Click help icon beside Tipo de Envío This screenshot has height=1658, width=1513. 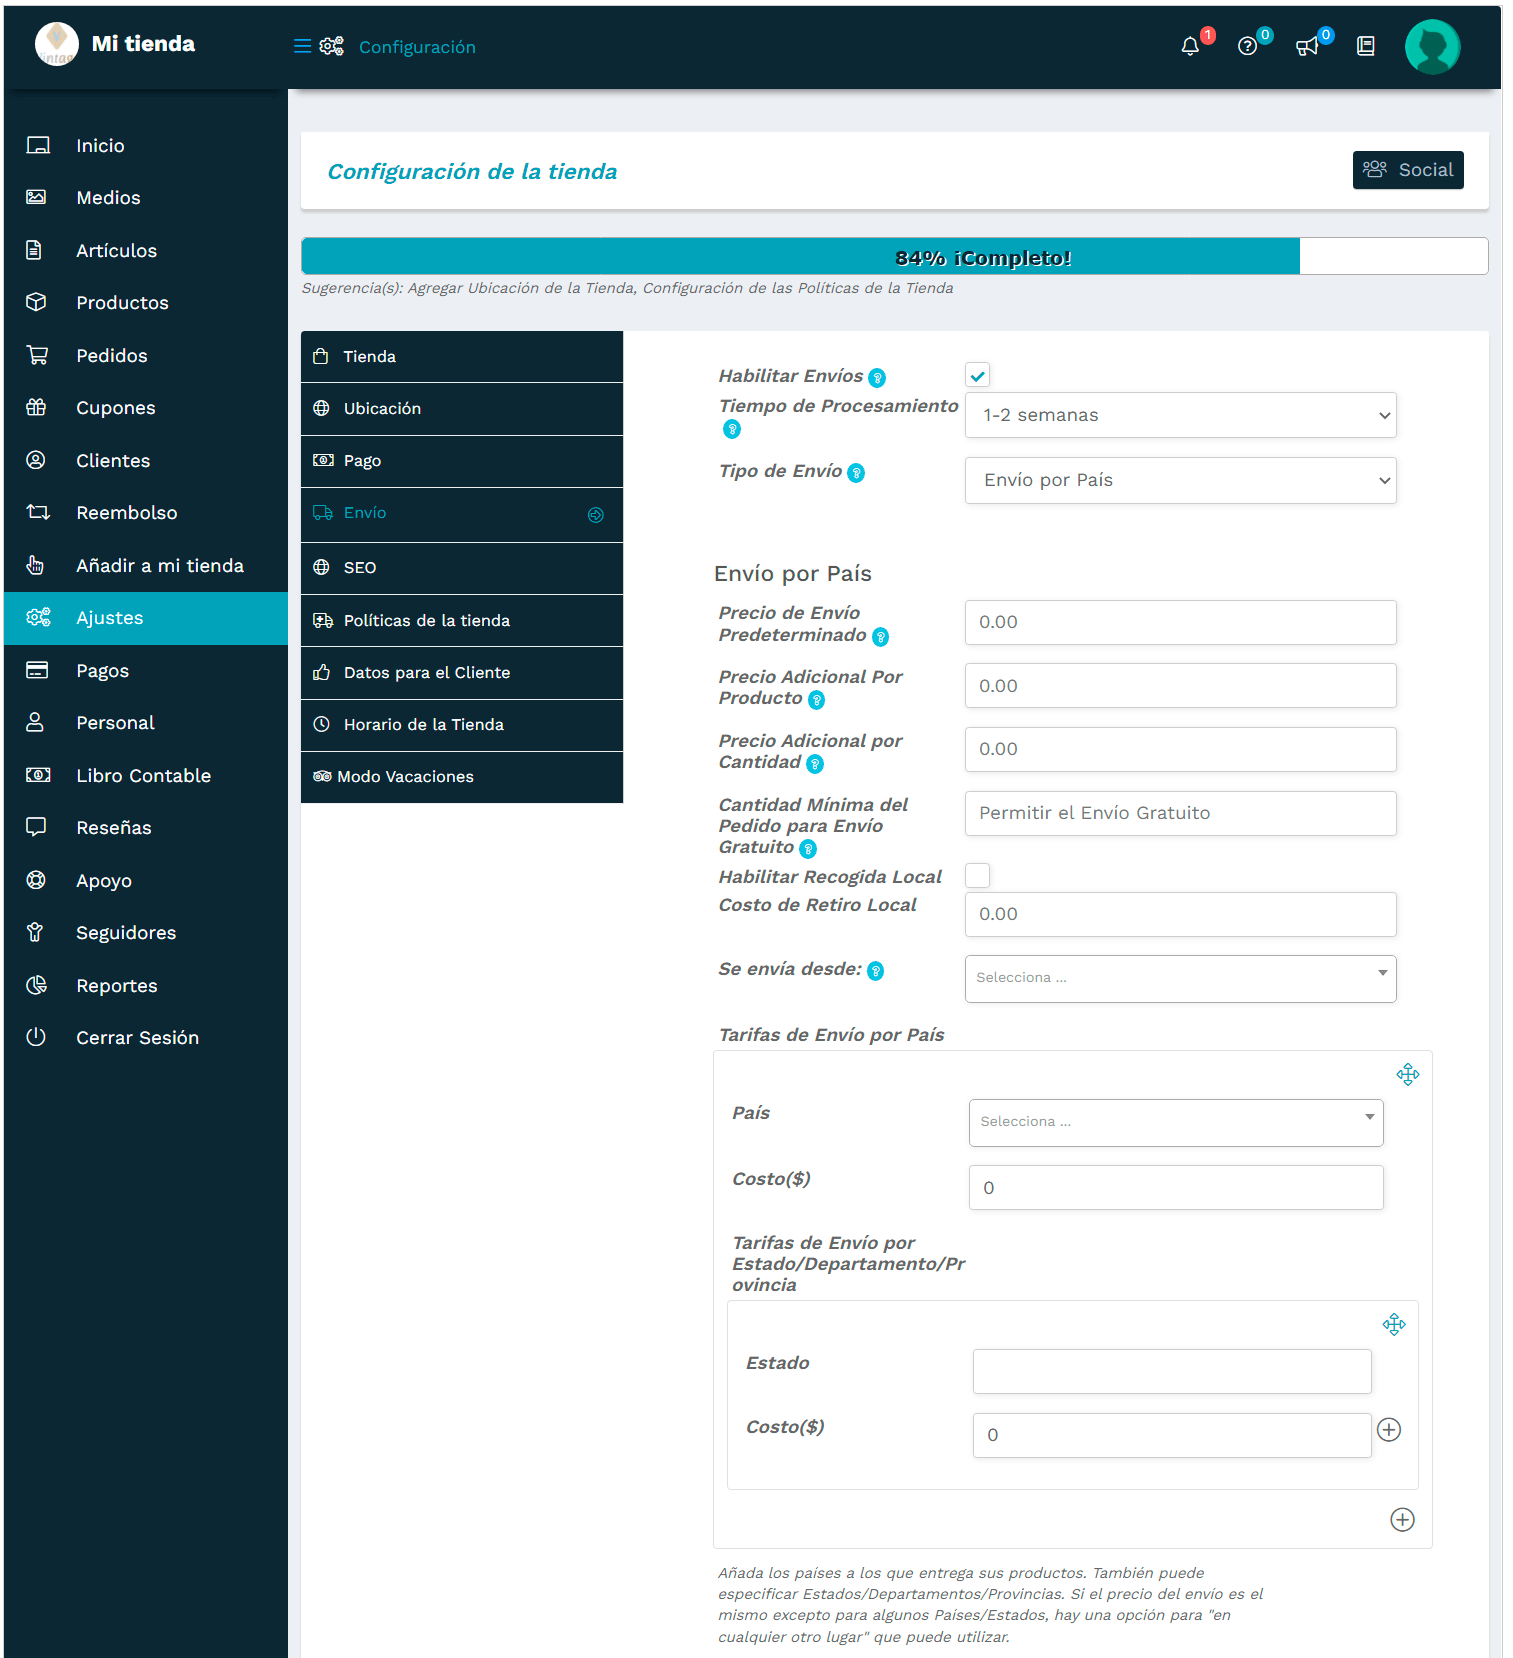click(x=856, y=473)
